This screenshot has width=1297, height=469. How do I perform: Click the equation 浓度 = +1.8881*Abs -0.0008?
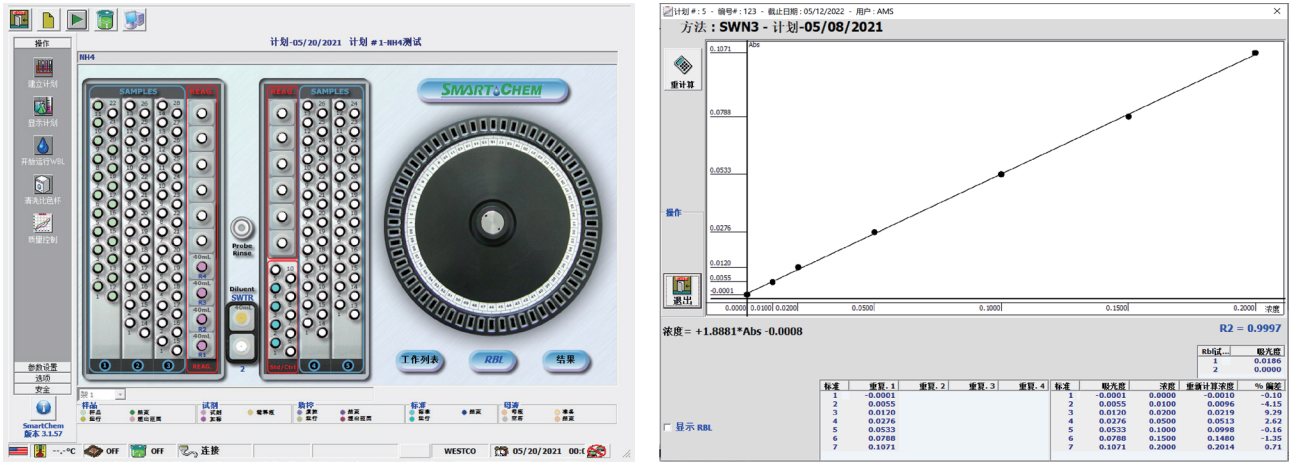(x=732, y=331)
